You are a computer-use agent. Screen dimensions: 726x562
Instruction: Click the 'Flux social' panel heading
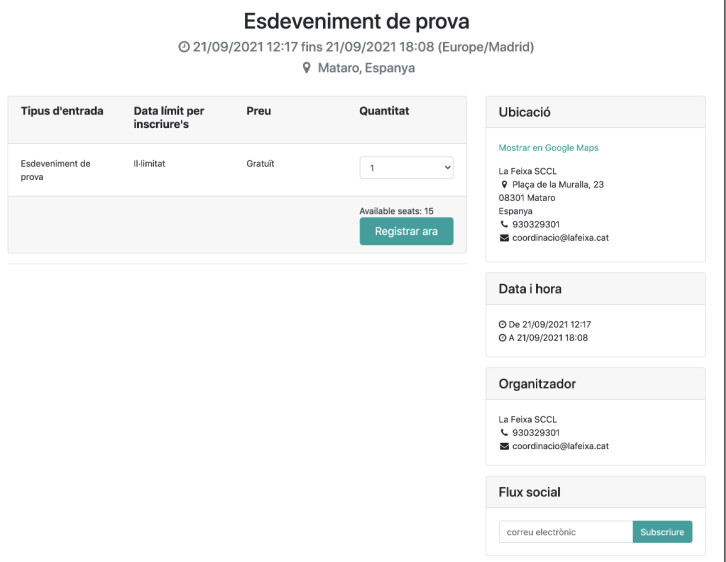529,492
